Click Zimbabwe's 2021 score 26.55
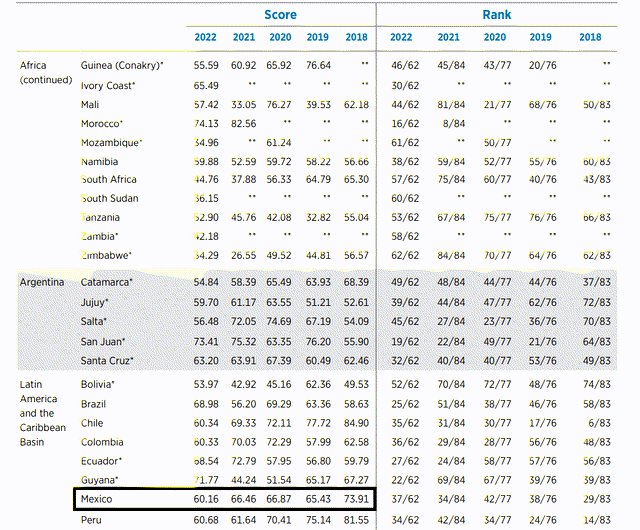 point(243,256)
